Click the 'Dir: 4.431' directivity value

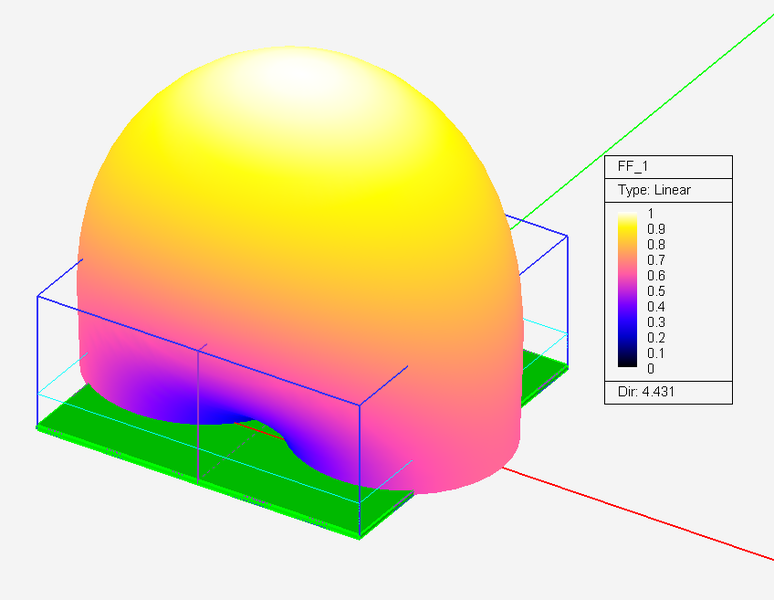point(646,392)
